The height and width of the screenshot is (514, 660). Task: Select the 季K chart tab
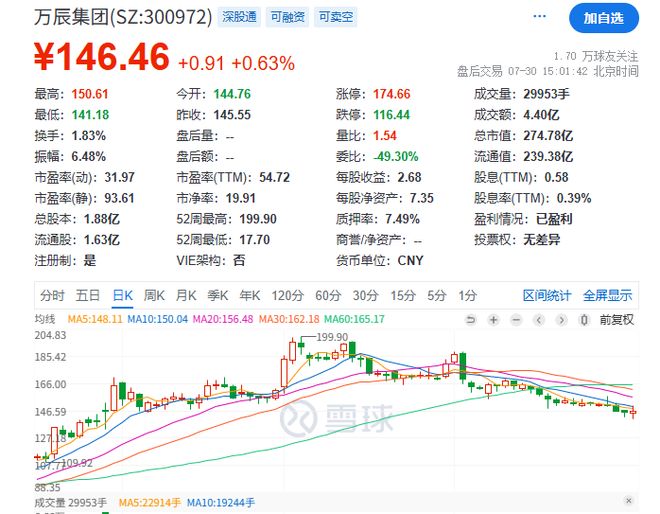coord(218,296)
